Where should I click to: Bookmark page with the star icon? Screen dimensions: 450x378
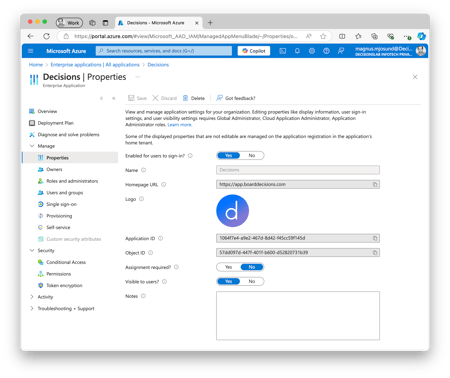click(323, 36)
